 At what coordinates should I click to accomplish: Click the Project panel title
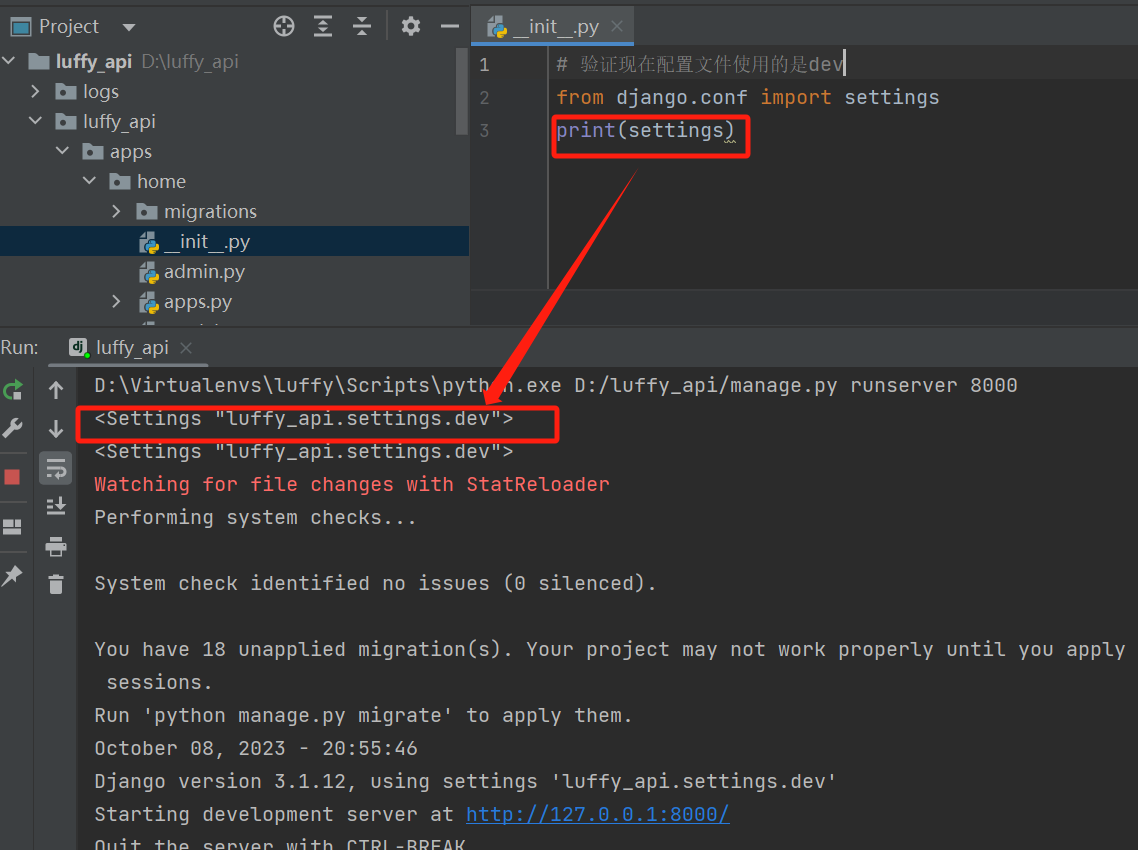pyautogui.click(x=68, y=27)
